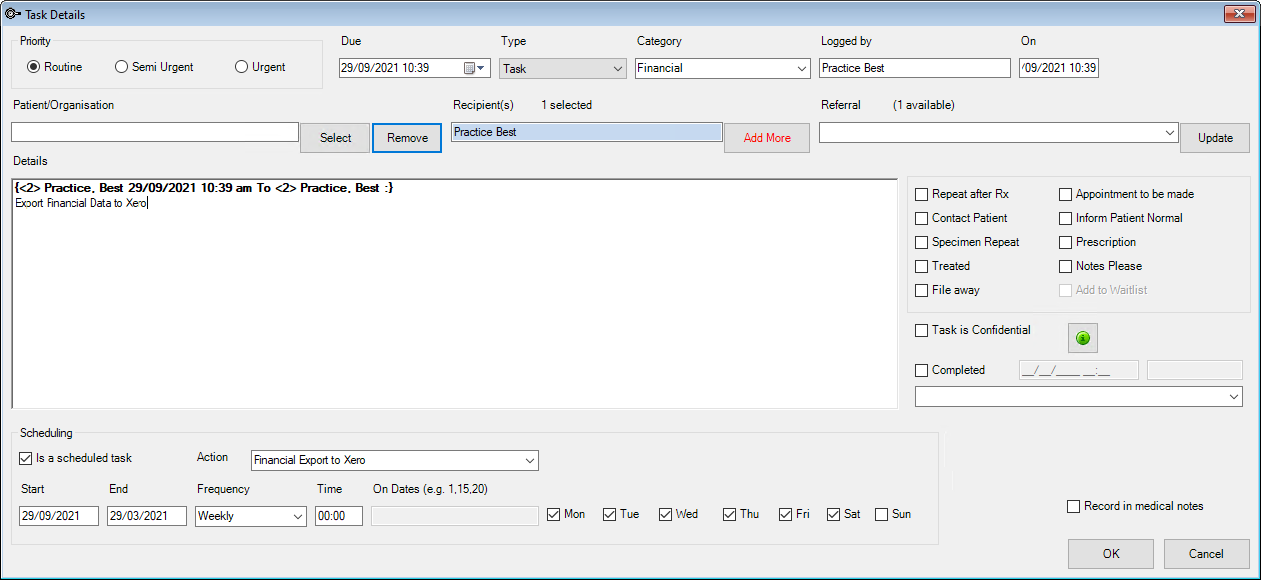Click the Select patient button

pos(336,138)
